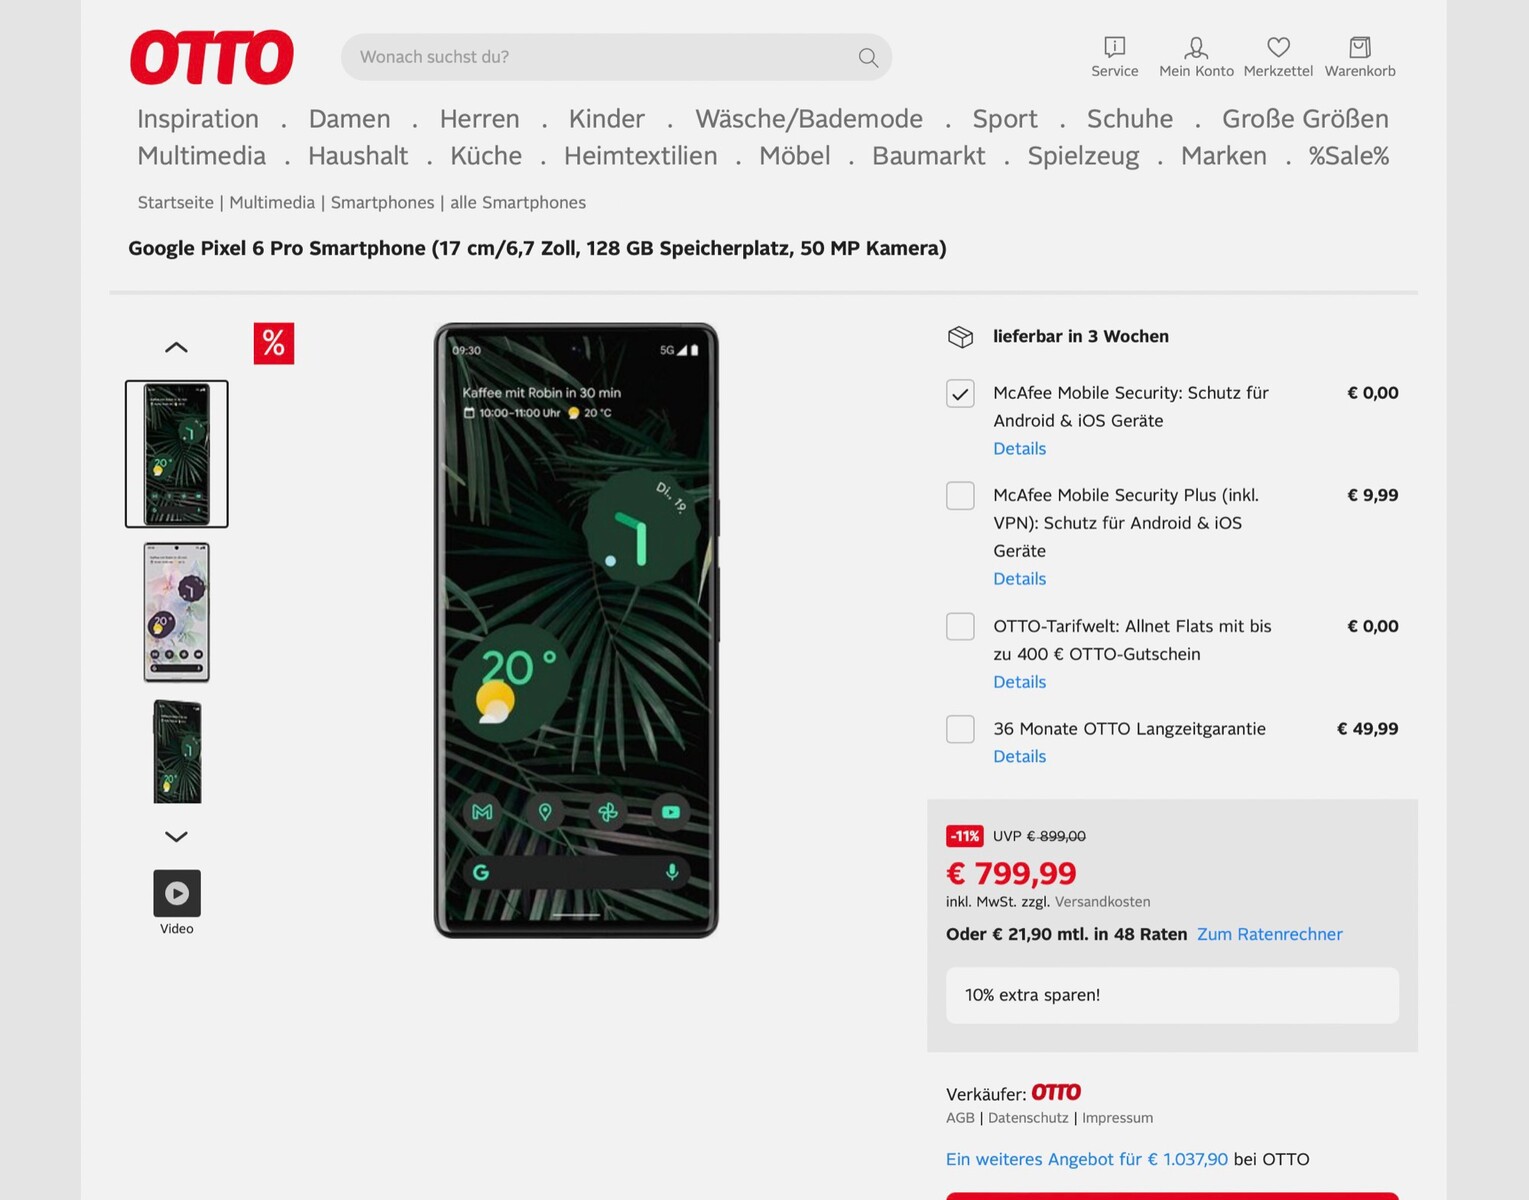Select the third angled phone thumbnail

tap(177, 751)
